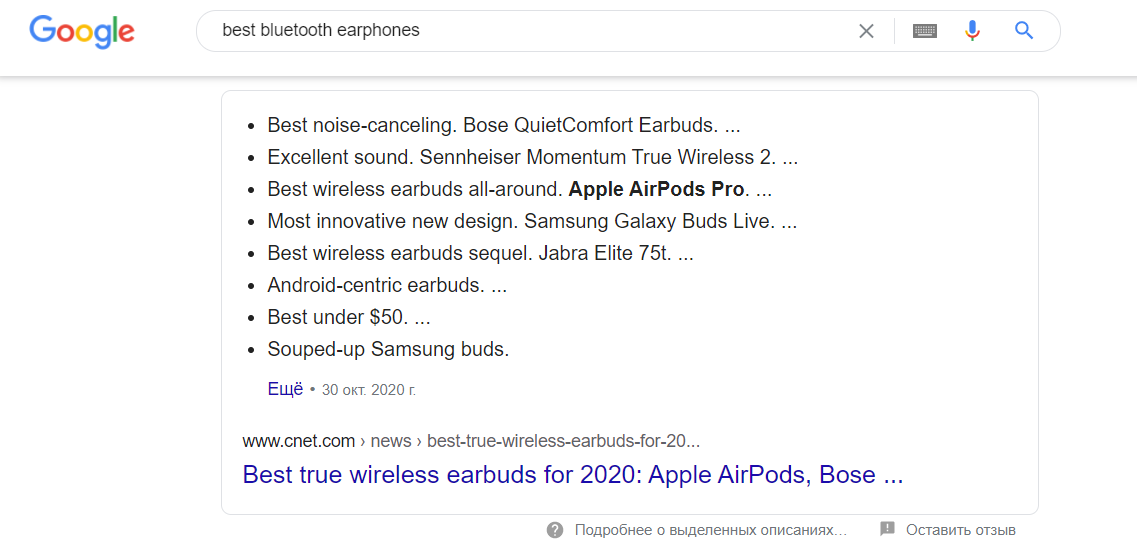
Task: Click the 'Best under $50' list item
Action: (x=349, y=317)
